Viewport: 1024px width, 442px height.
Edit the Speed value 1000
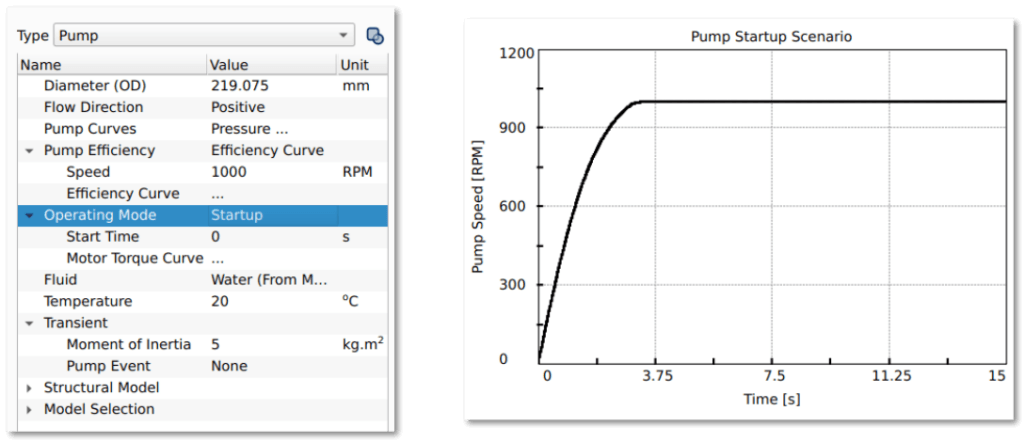(229, 172)
